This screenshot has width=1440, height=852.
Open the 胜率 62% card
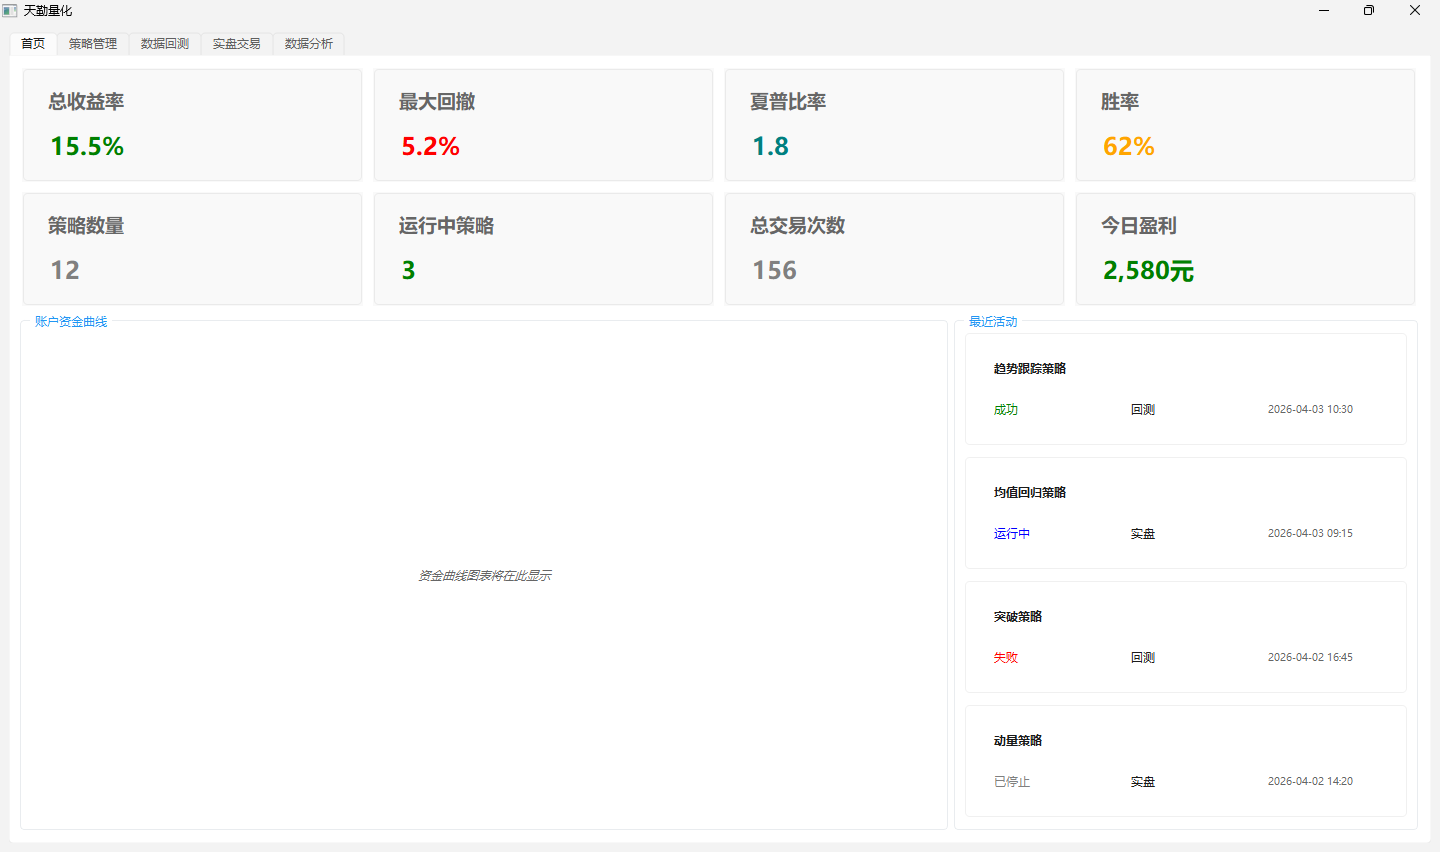[x=1245, y=125]
